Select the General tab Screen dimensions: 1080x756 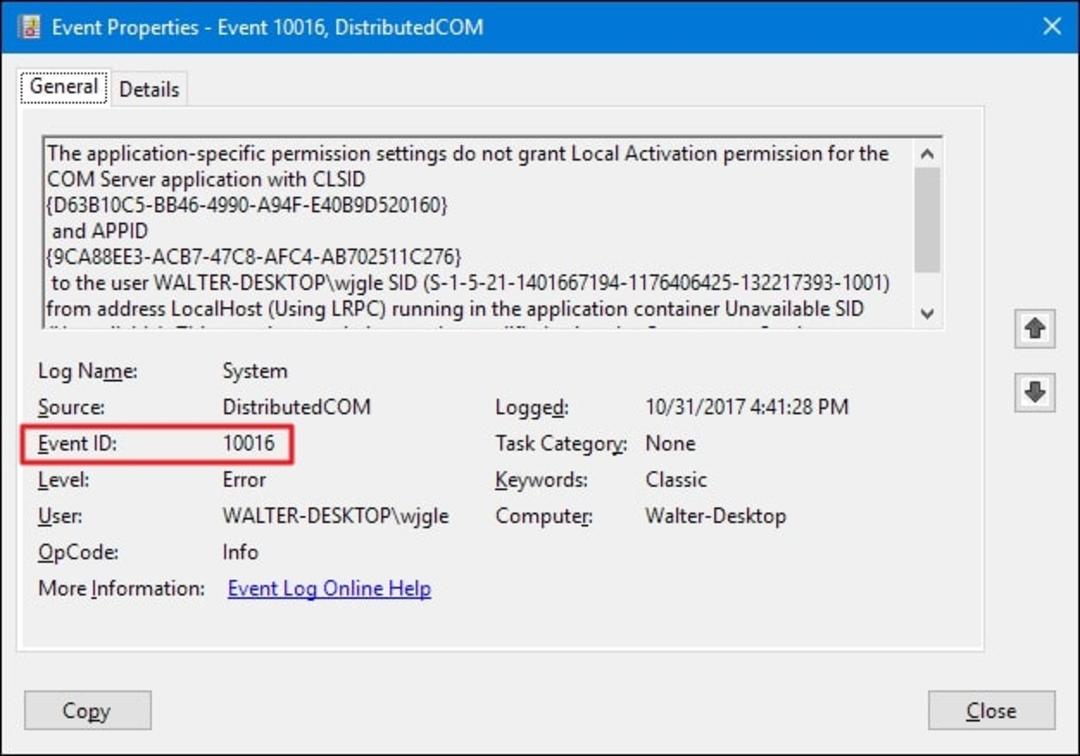[63, 87]
